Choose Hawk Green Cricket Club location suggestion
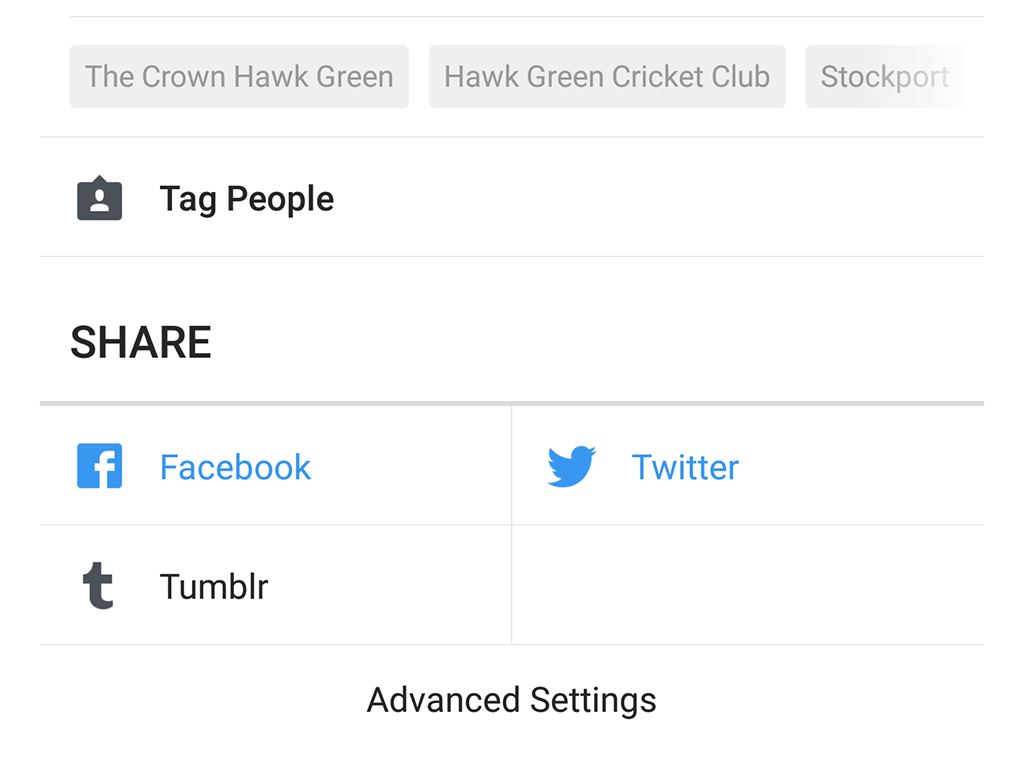The height and width of the screenshot is (768, 1024). coord(606,77)
